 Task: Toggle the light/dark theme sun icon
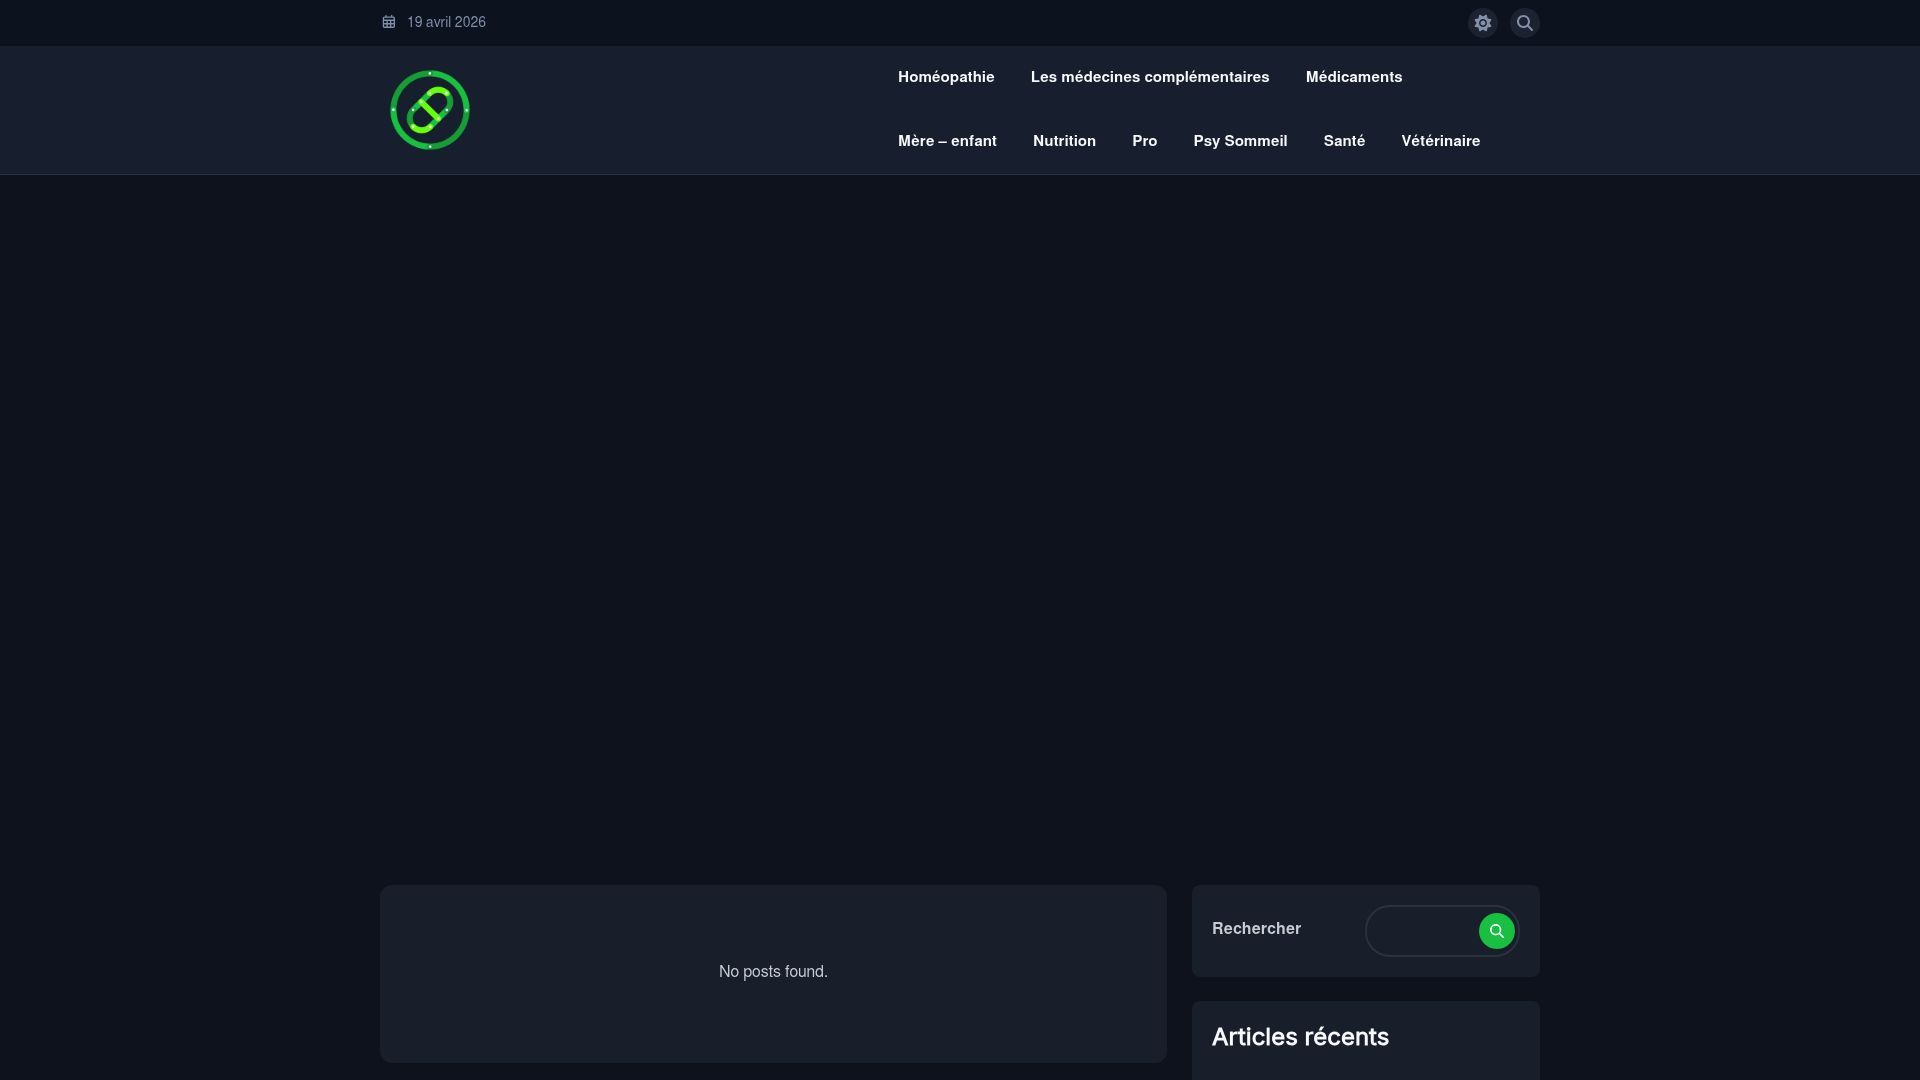pos(1482,23)
